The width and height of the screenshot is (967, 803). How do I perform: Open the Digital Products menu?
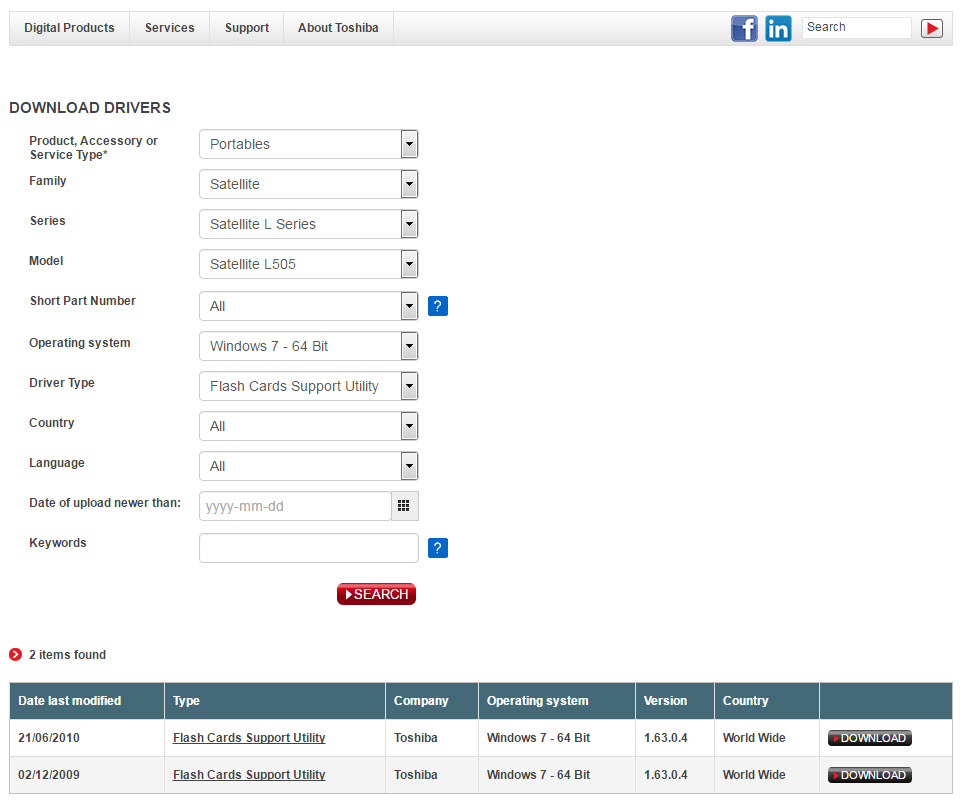click(x=69, y=28)
